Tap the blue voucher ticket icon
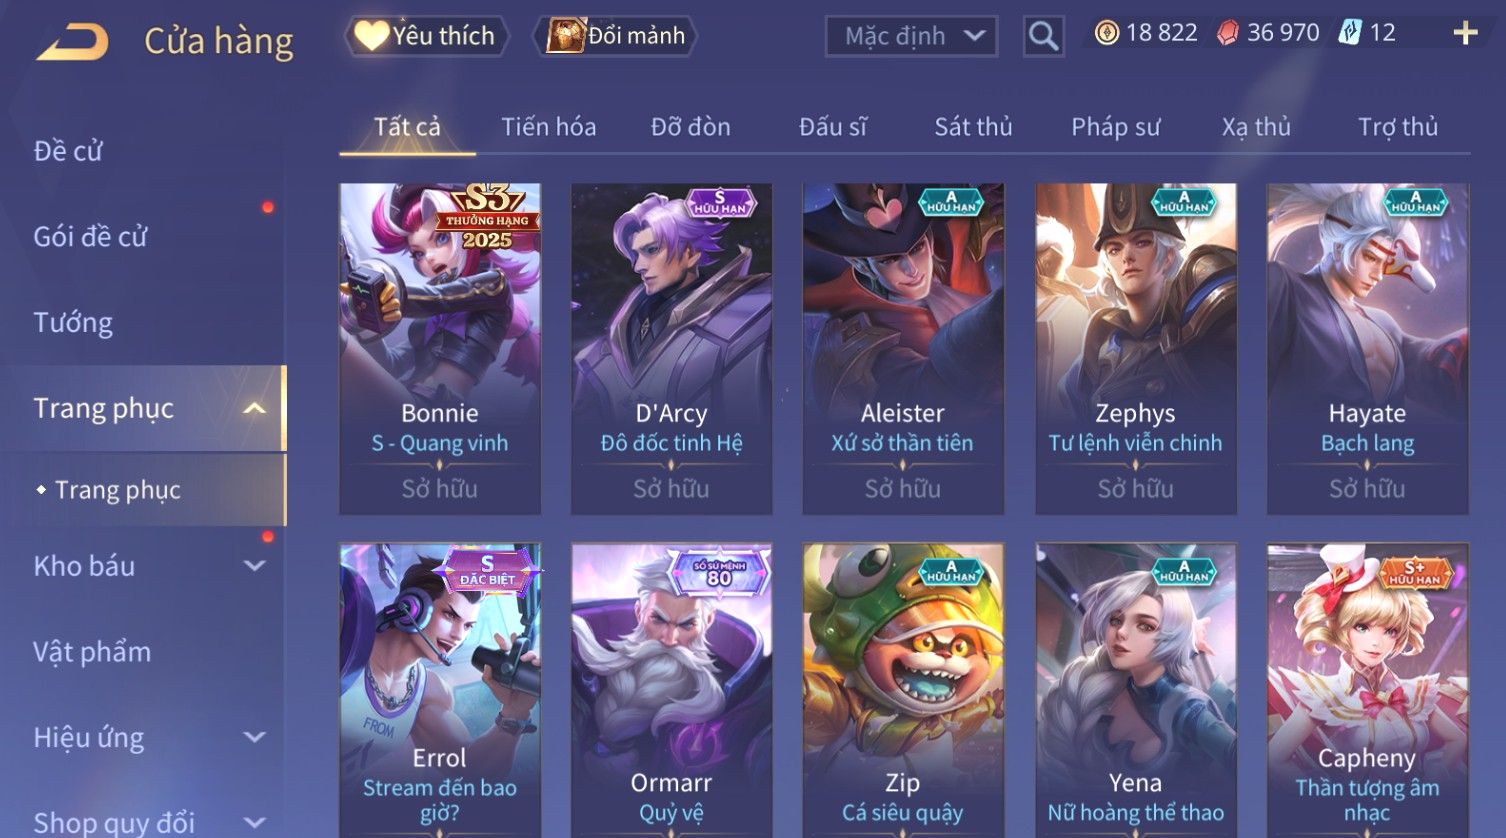 click(1350, 33)
